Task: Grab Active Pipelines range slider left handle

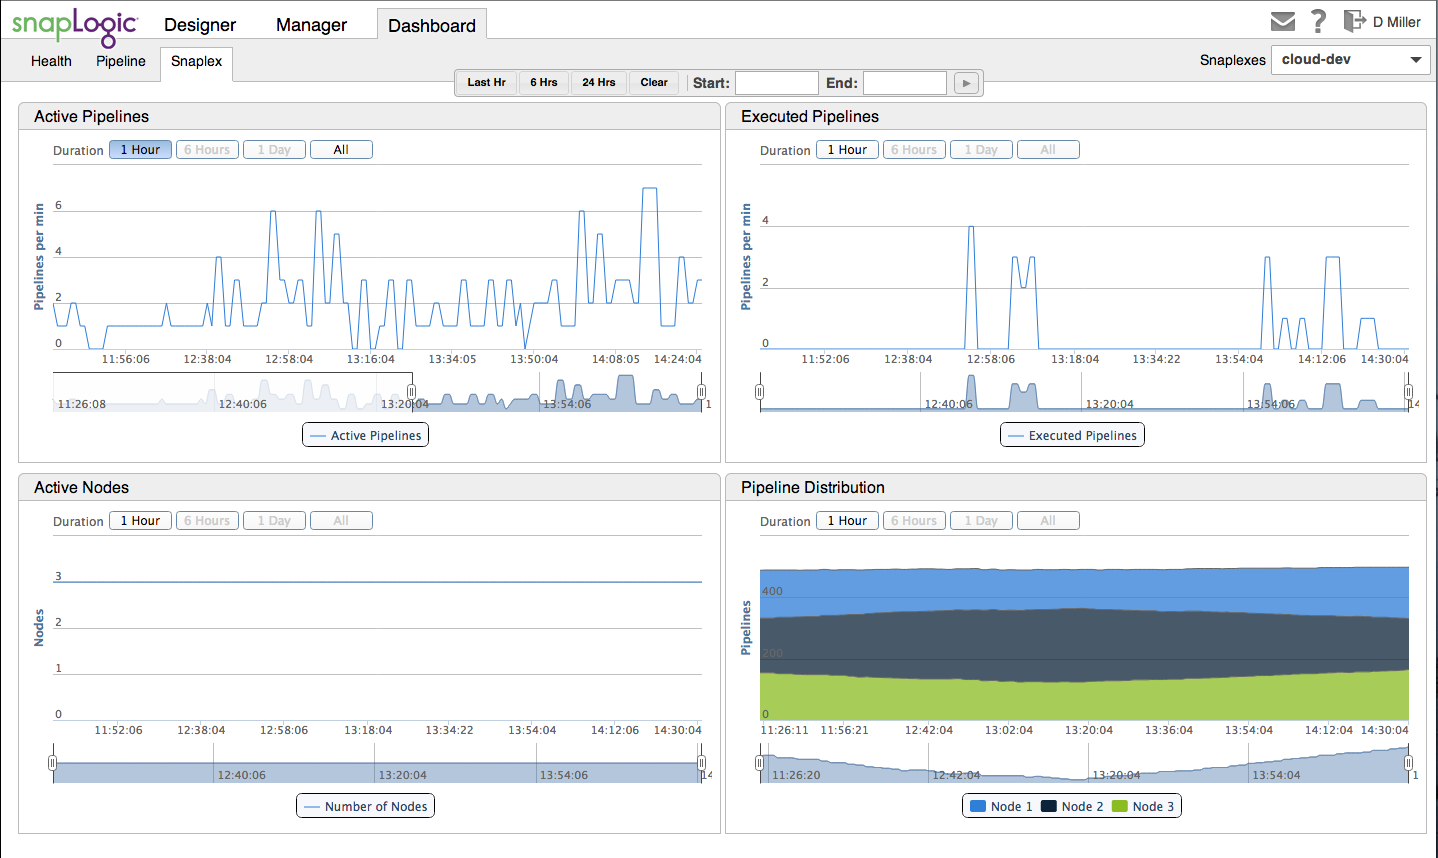Action: click(411, 392)
